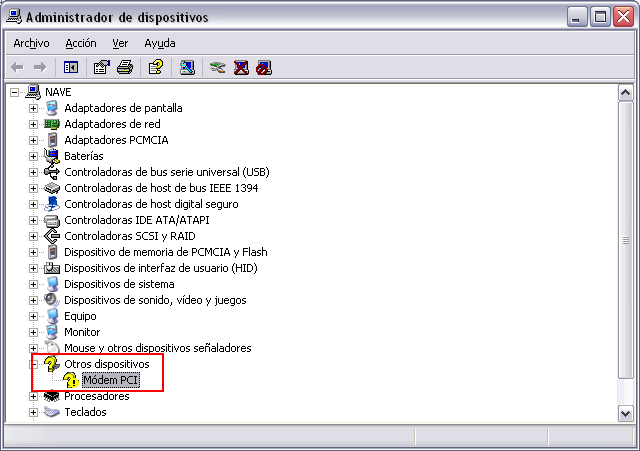Click the Adaptadores de pantalla icon
Viewport: 640px width, 451px height.
52,108
